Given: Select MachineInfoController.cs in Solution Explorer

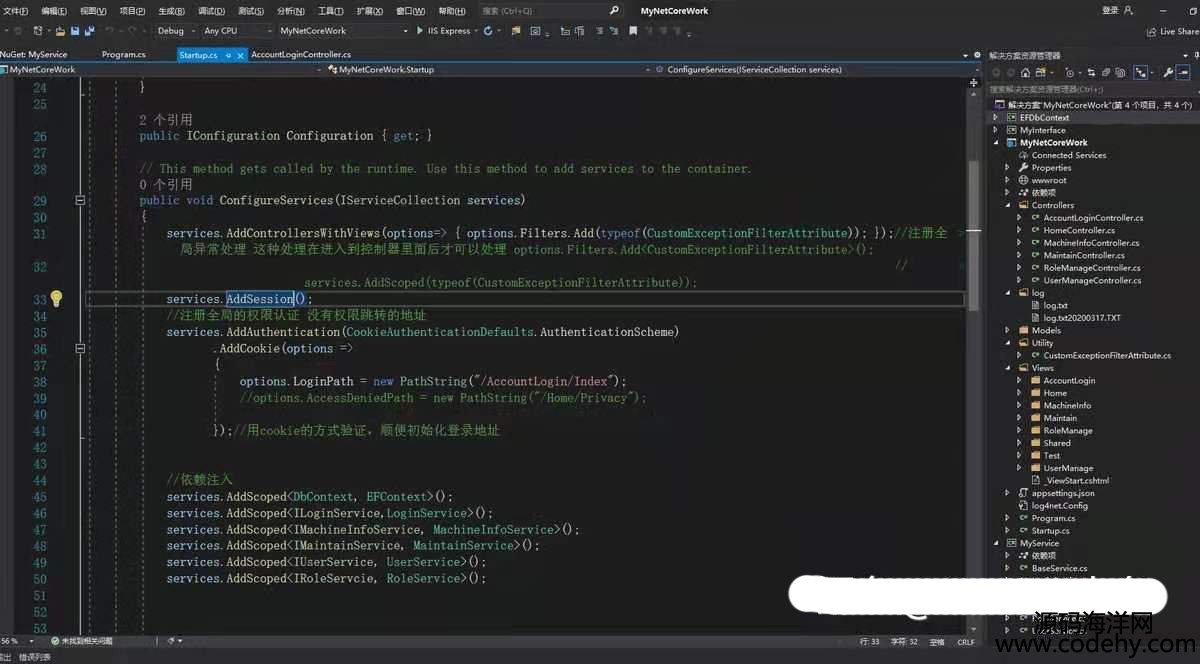Looking at the screenshot, I should click(1092, 243).
